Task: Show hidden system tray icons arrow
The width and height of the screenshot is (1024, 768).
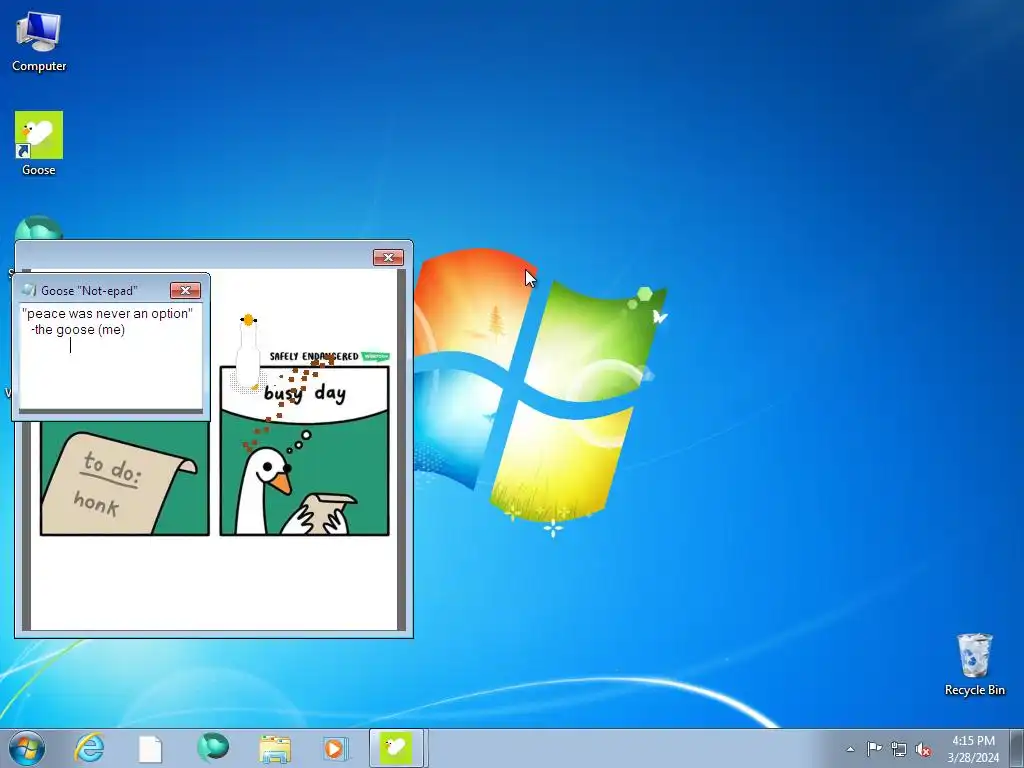Action: [850, 749]
